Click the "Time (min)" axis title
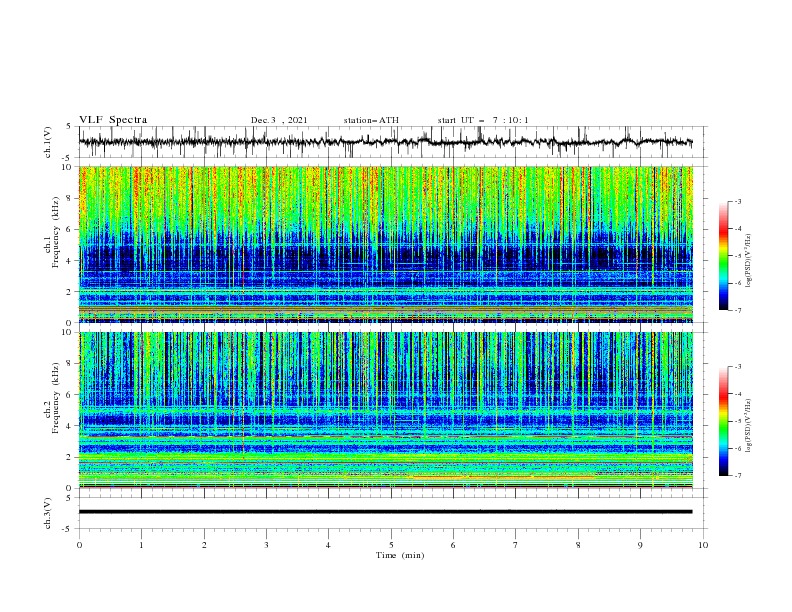792x612 pixels. pos(400,555)
